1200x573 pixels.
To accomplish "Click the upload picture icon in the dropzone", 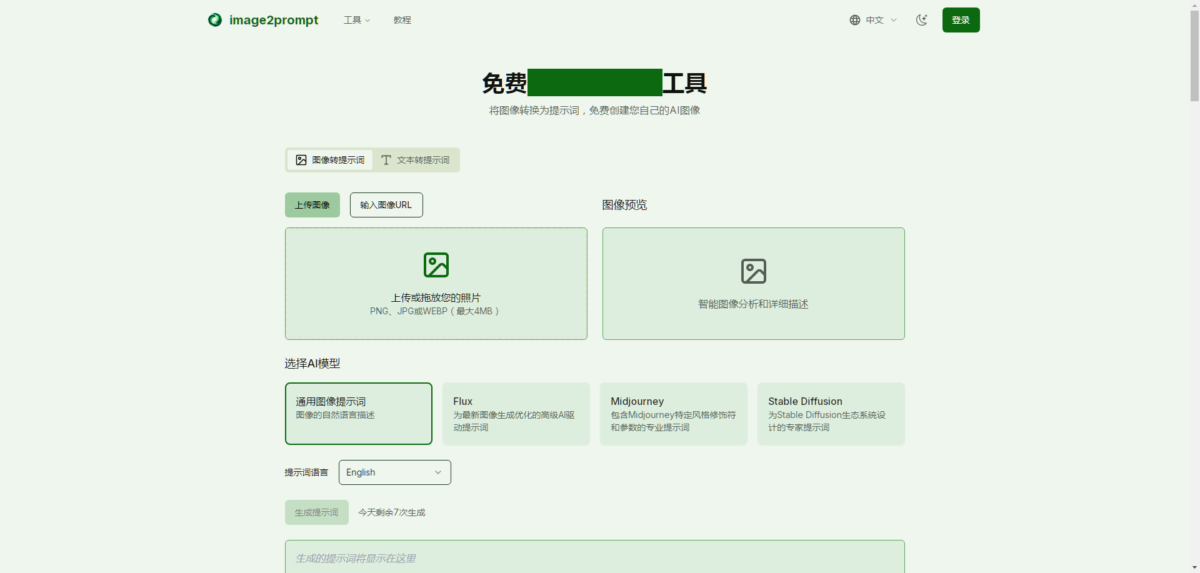I will pos(436,265).
